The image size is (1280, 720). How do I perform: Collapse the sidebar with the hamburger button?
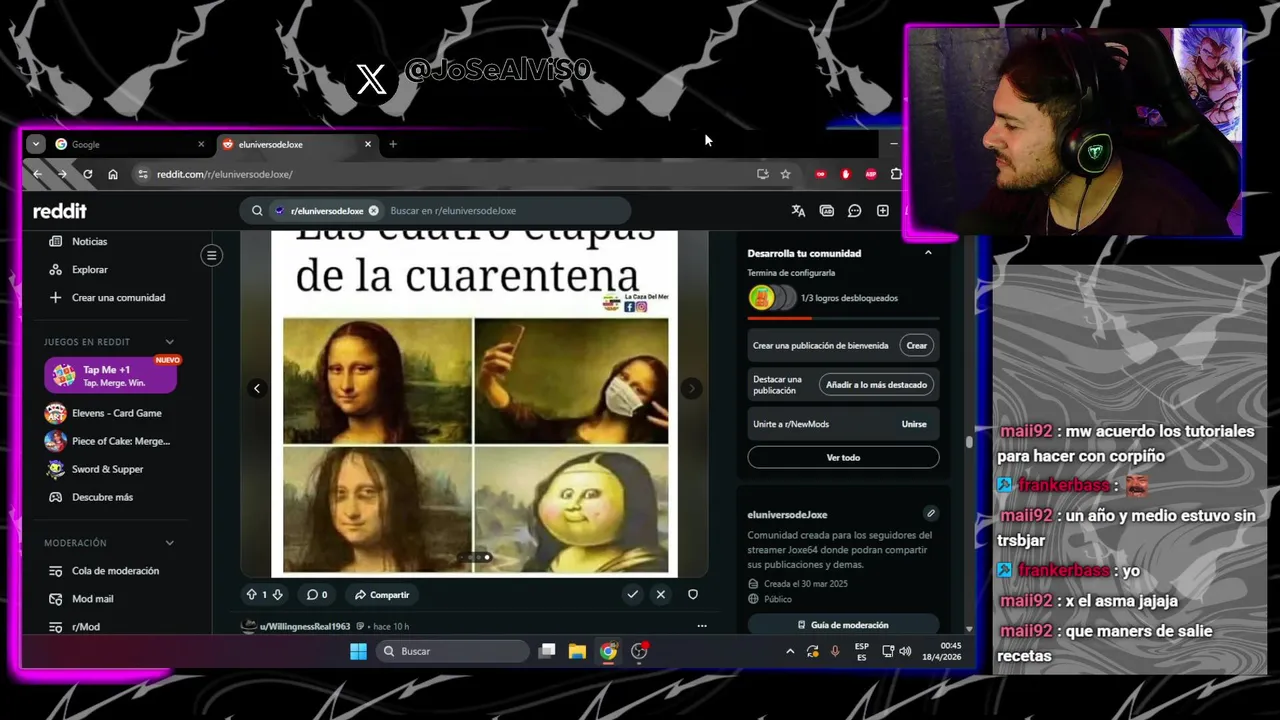click(212, 256)
